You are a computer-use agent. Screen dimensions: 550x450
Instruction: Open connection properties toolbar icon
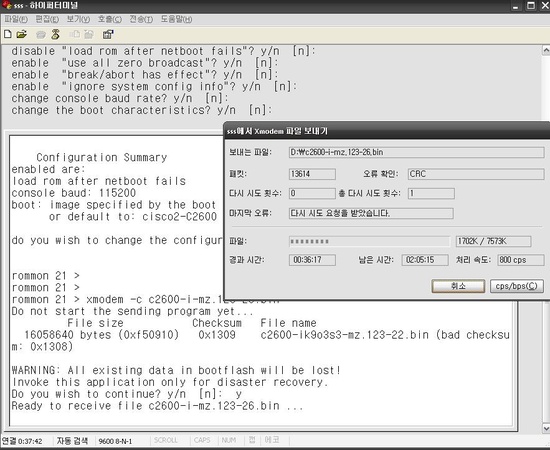[x=108, y=34]
